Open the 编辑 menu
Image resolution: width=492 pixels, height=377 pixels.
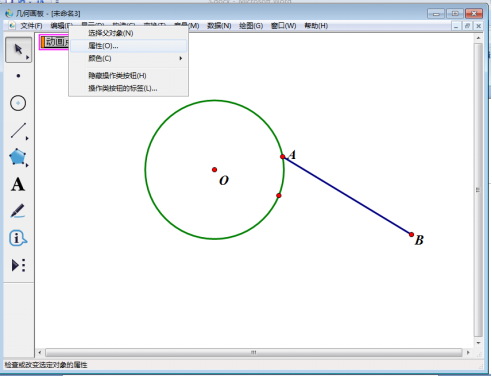60,26
